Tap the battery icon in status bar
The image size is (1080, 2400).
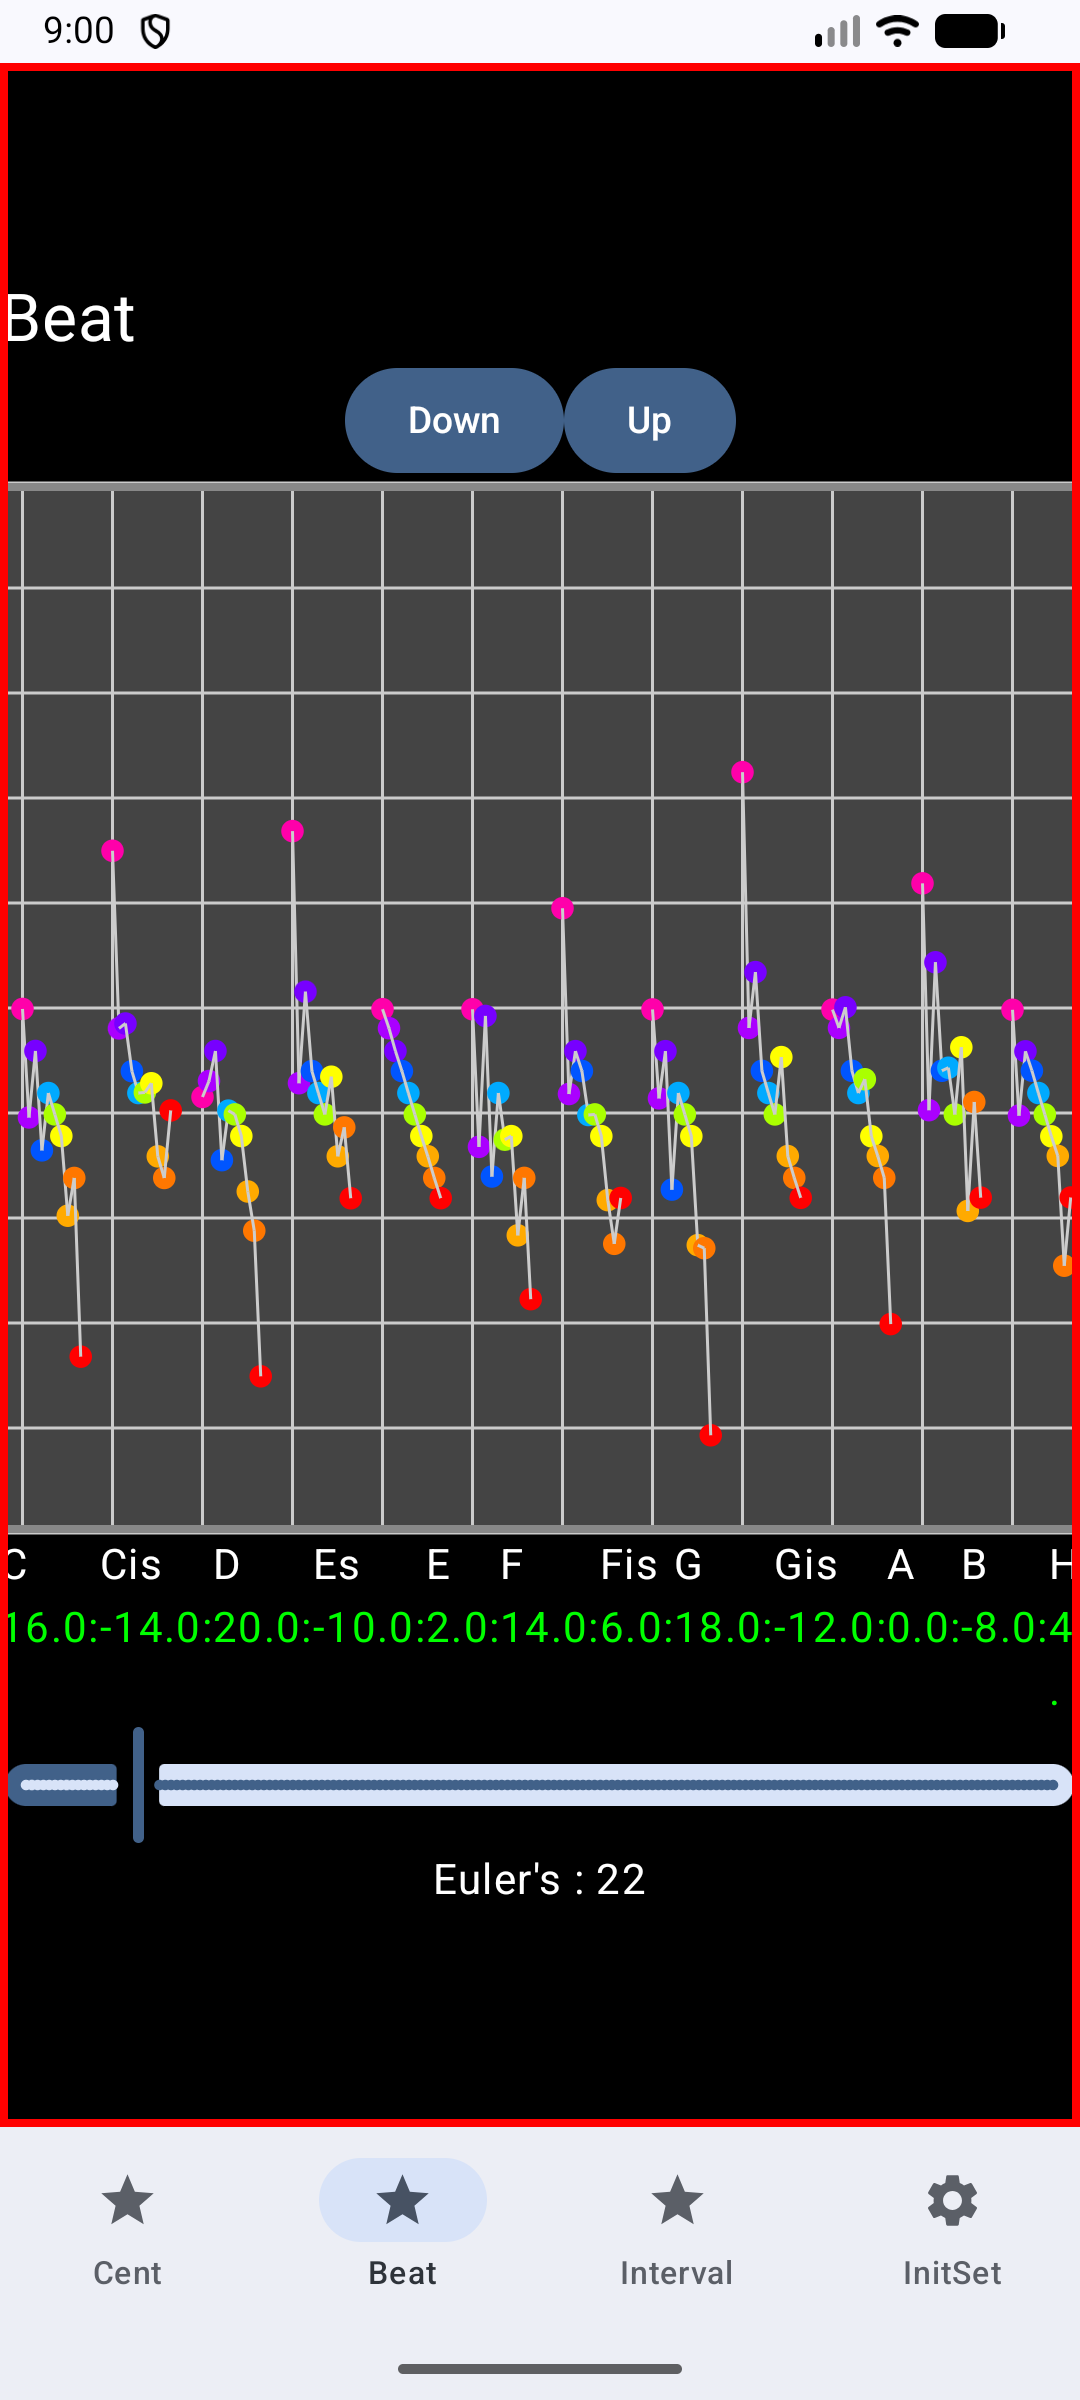point(969,31)
